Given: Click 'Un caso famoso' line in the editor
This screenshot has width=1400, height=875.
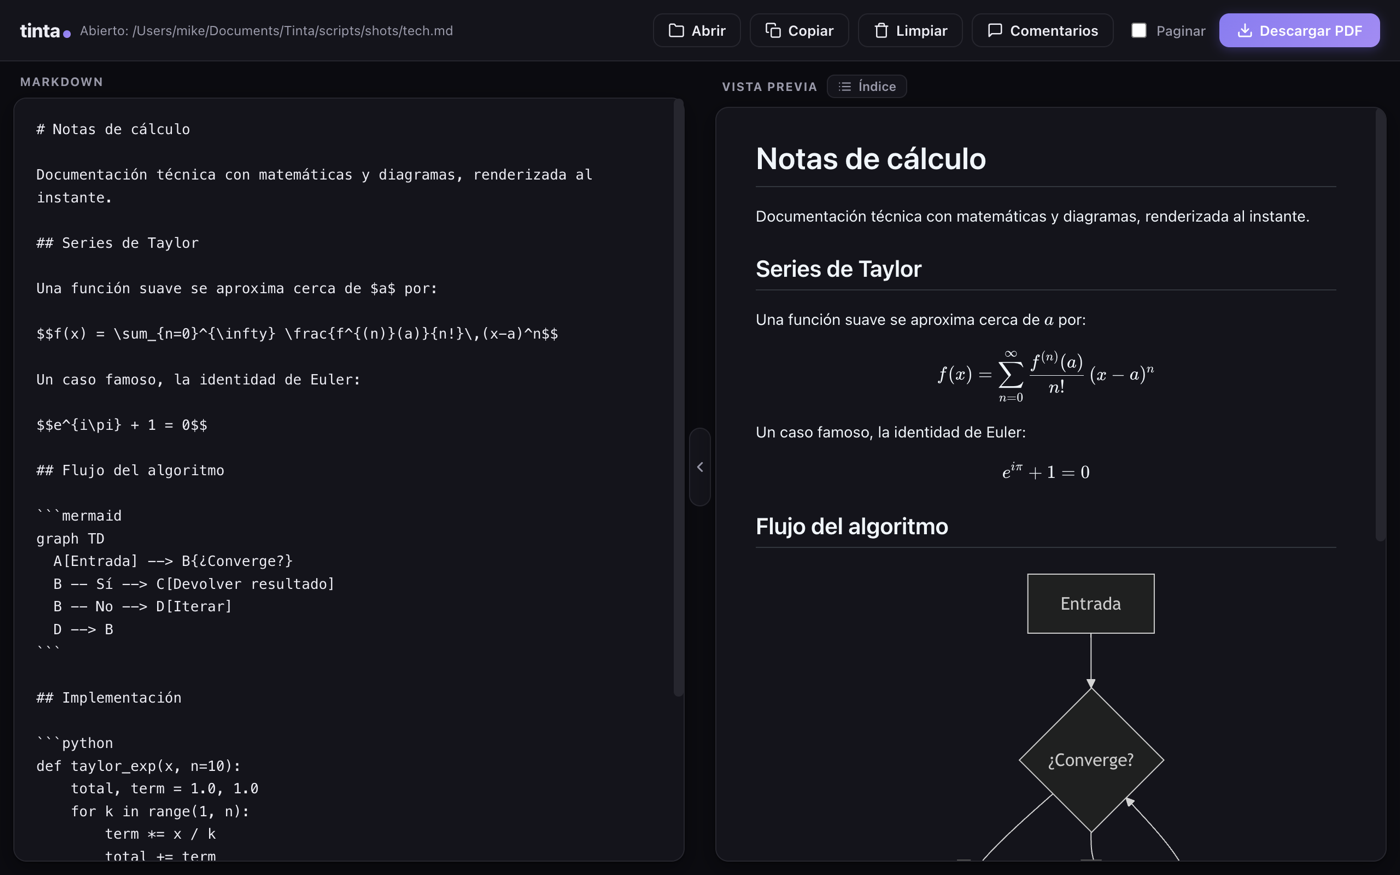Looking at the screenshot, I should (x=198, y=380).
